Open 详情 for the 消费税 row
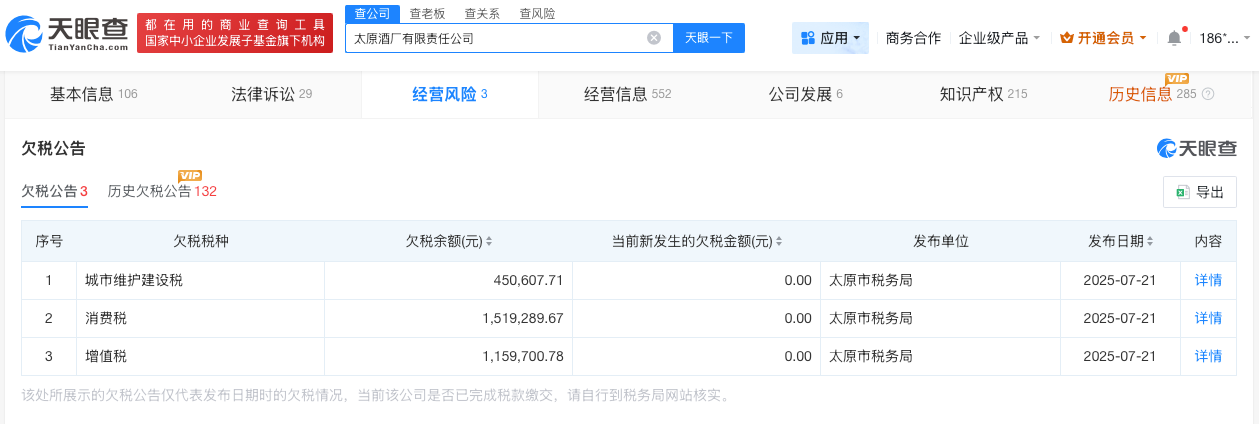This screenshot has height=424, width=1259. [1208, 318]
